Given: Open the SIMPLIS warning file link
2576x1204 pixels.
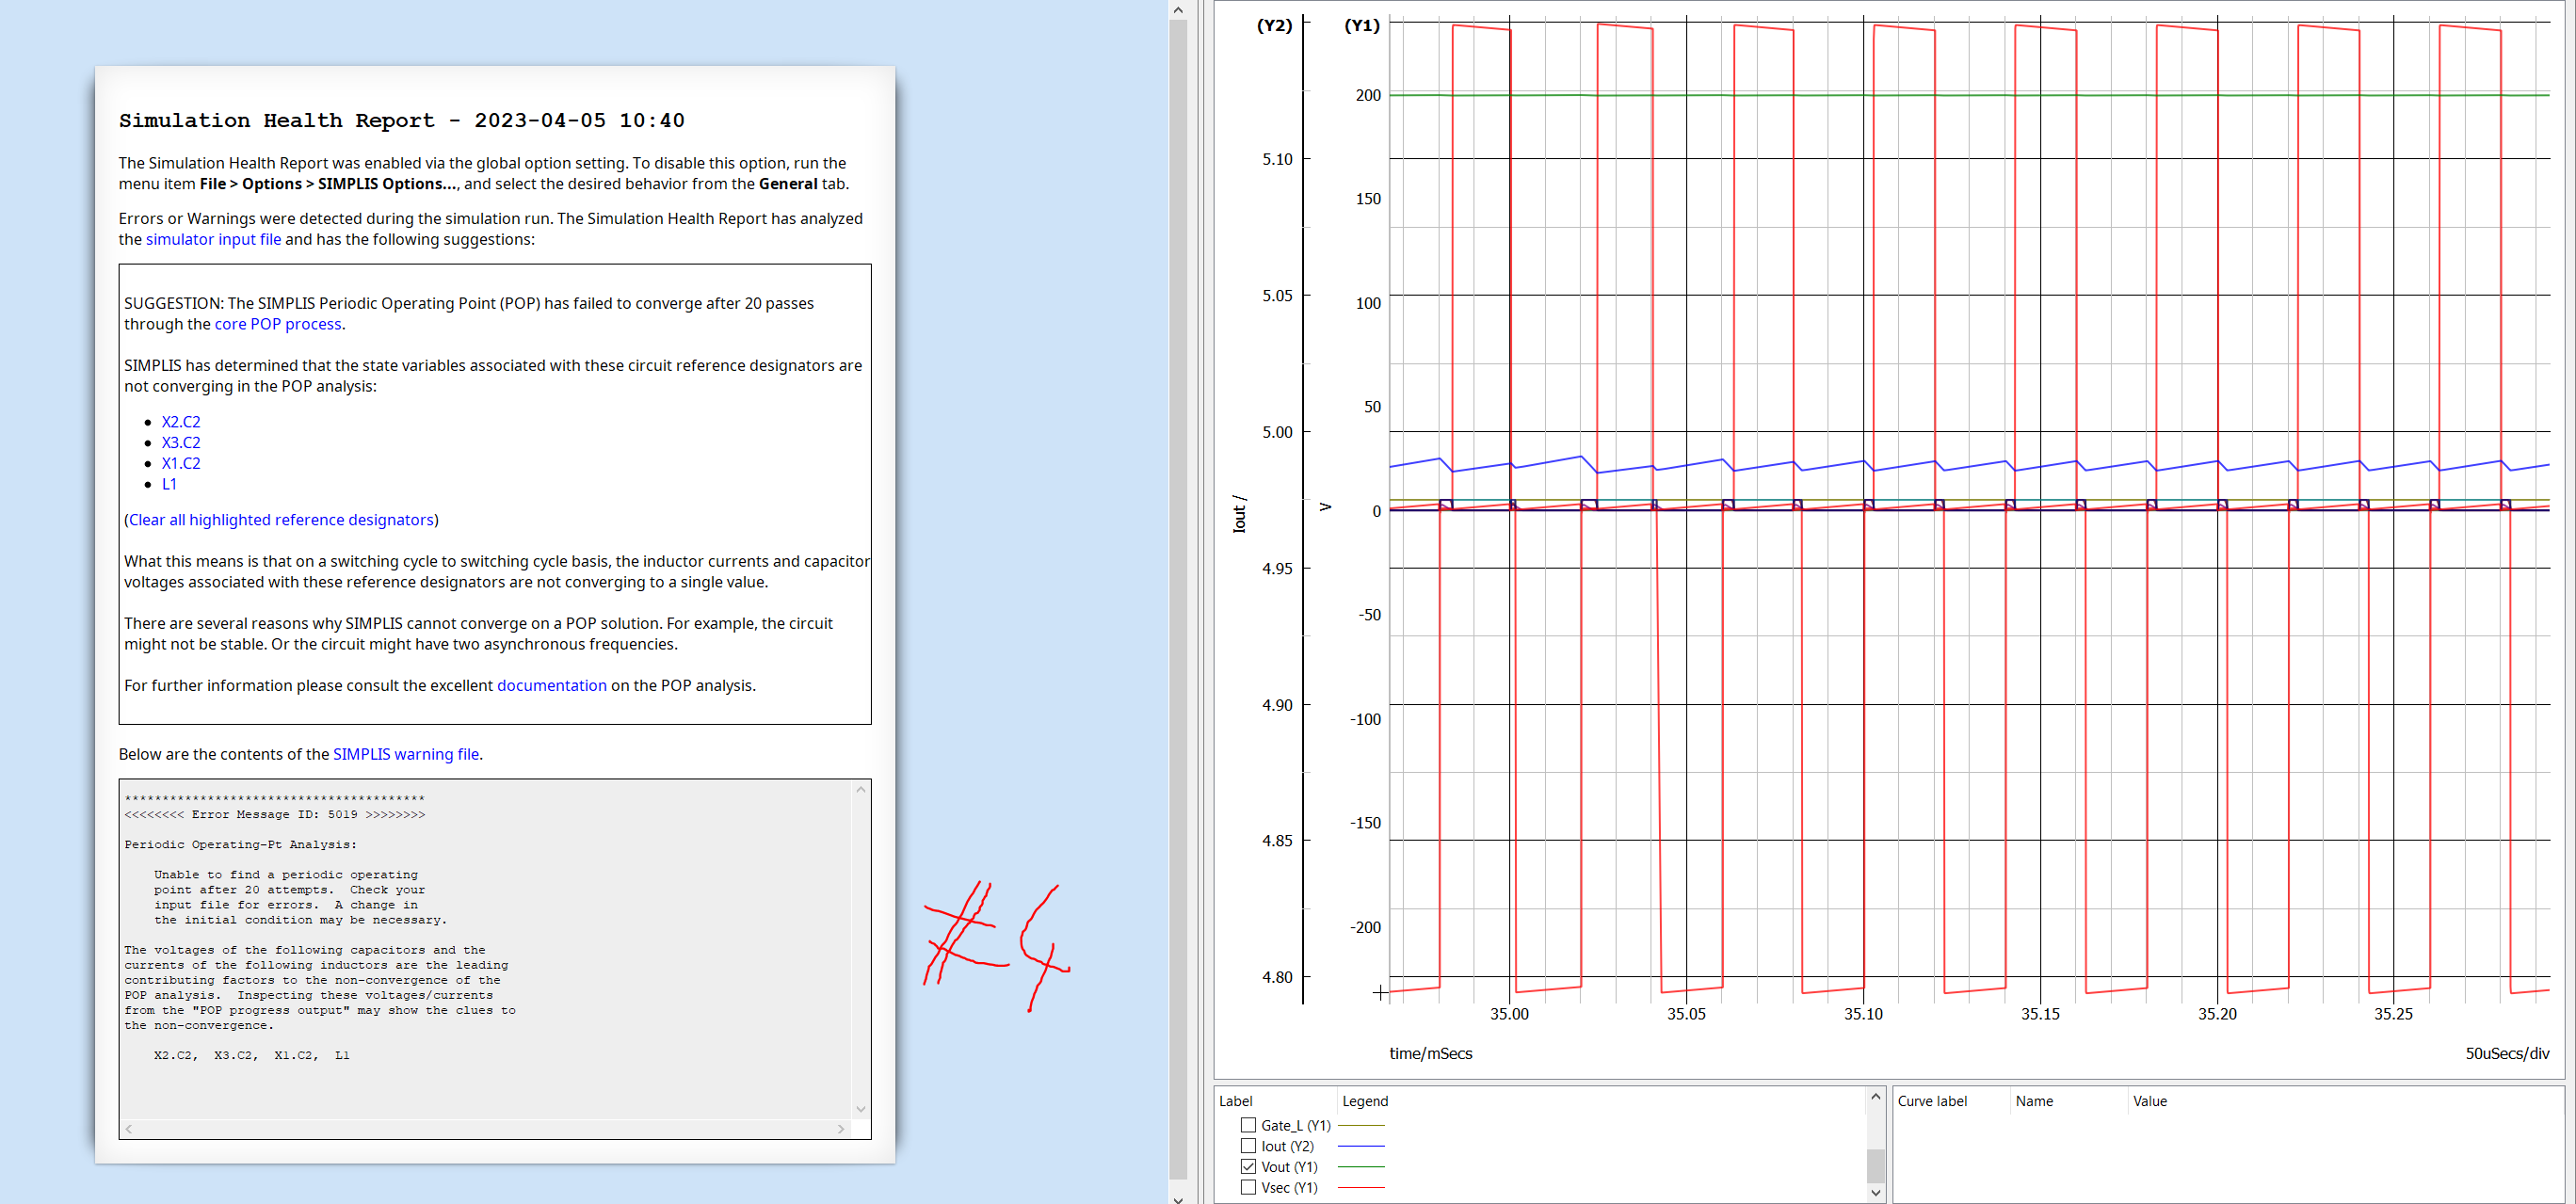Looking at the screenshot, I should click(406, 754).
